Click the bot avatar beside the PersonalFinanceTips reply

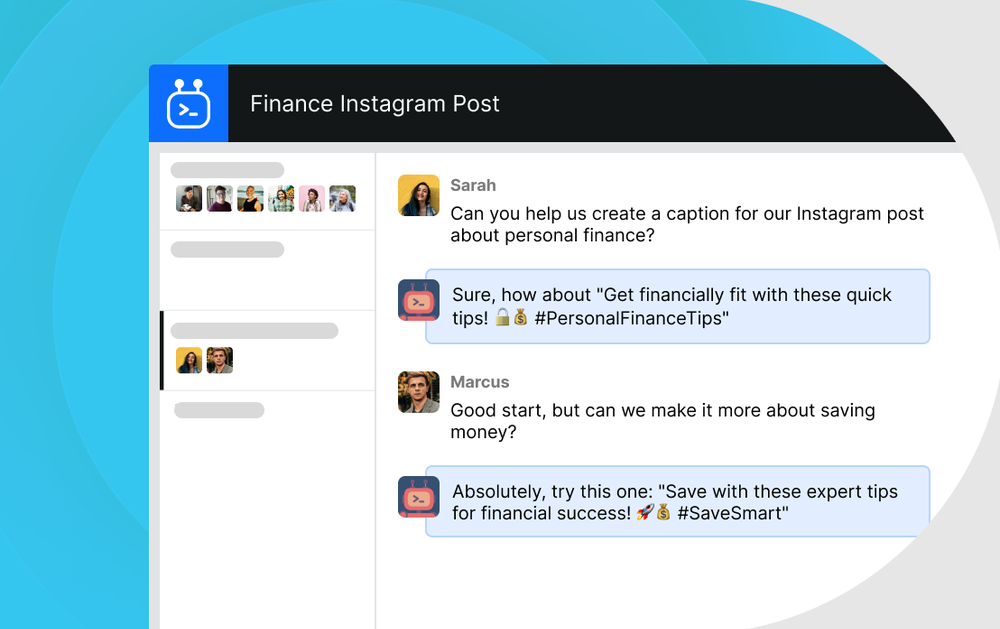click(419, 300)
